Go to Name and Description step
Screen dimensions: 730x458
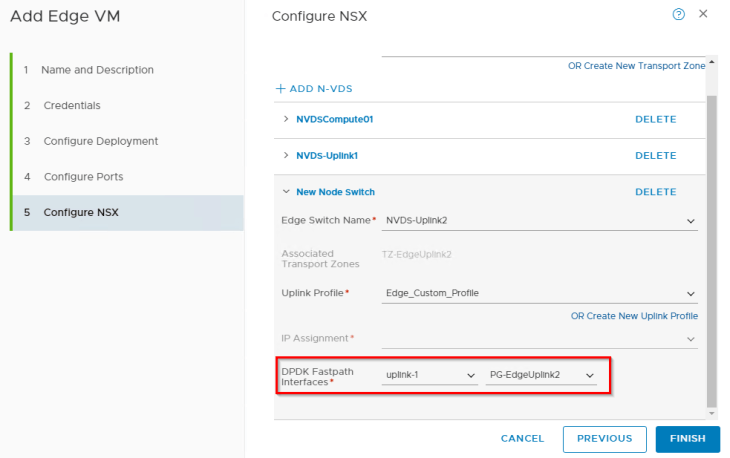pyautogui.click(x=97, y=70)
